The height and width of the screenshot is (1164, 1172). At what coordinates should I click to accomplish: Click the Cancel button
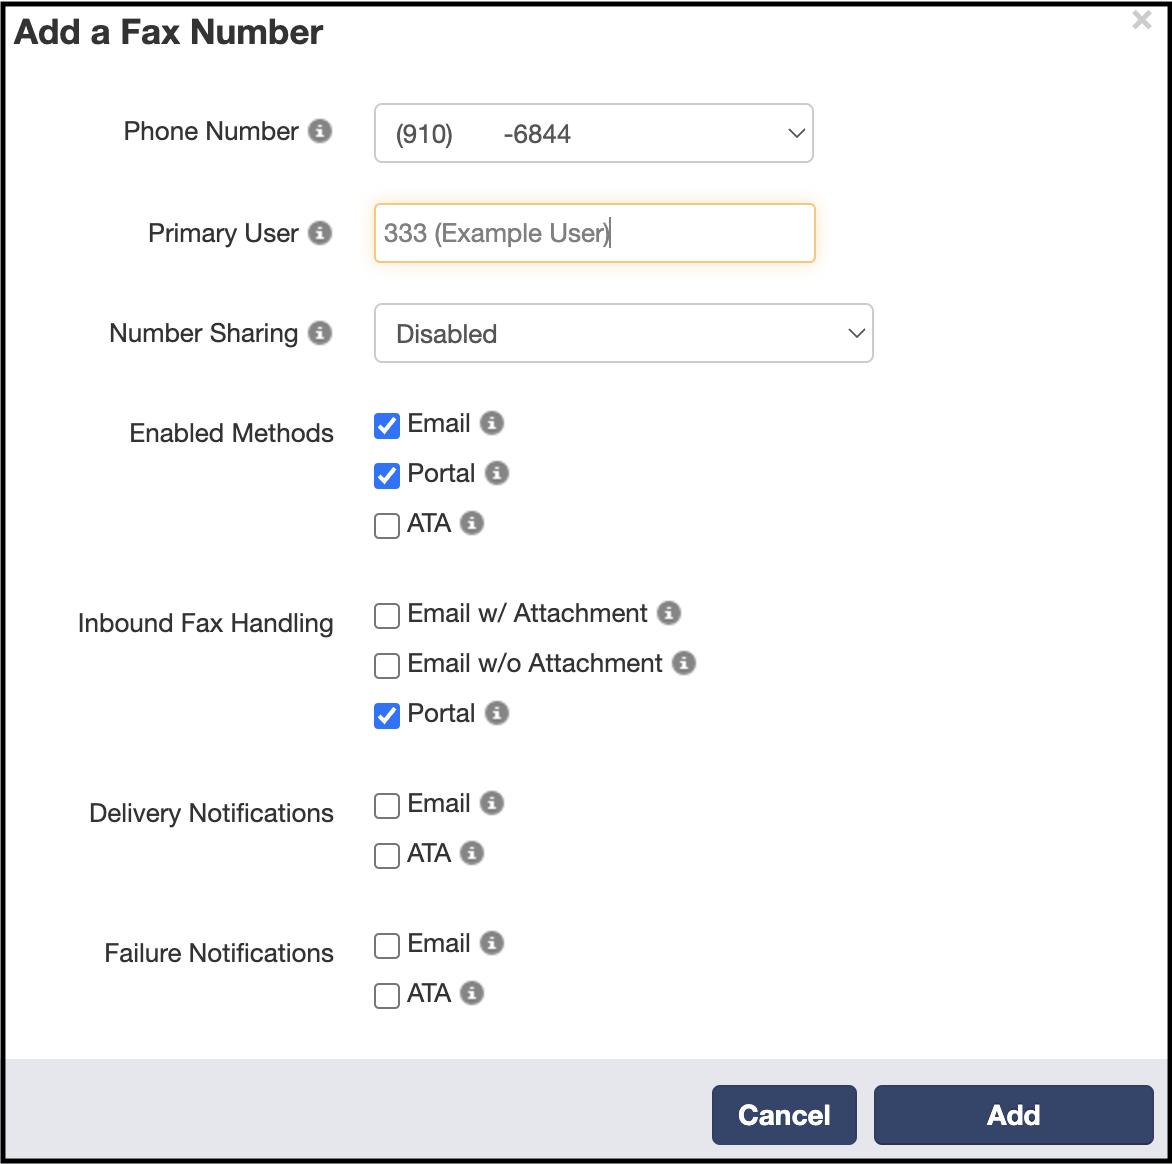(784, 1115)
